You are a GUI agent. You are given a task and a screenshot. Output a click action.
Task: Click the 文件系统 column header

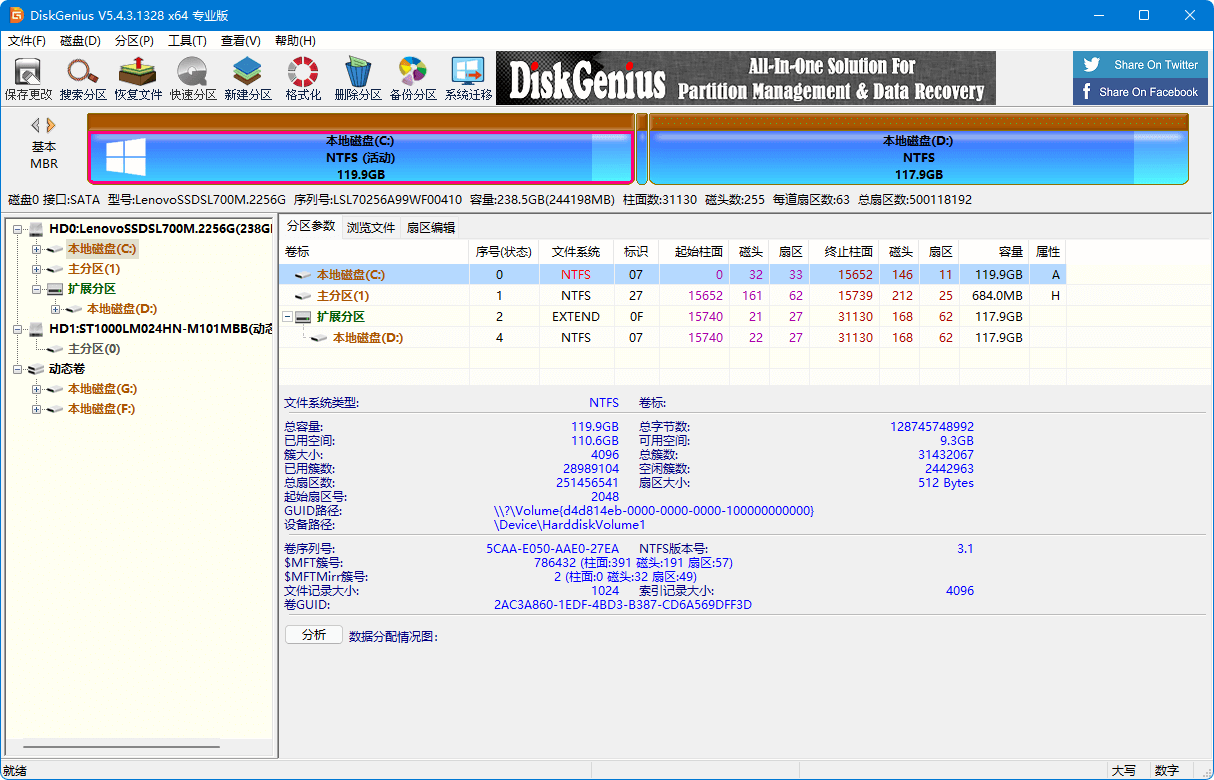point(576,251)
